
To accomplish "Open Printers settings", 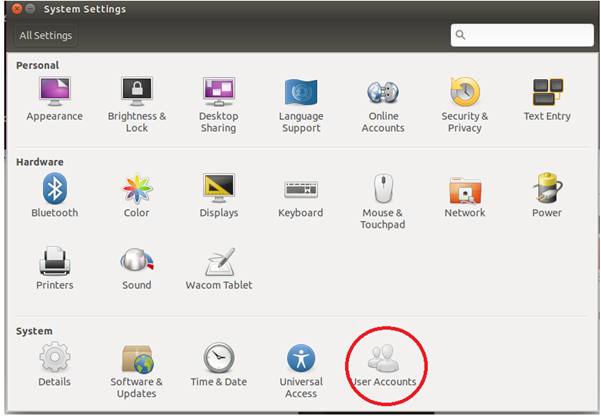I will (54, 268).
